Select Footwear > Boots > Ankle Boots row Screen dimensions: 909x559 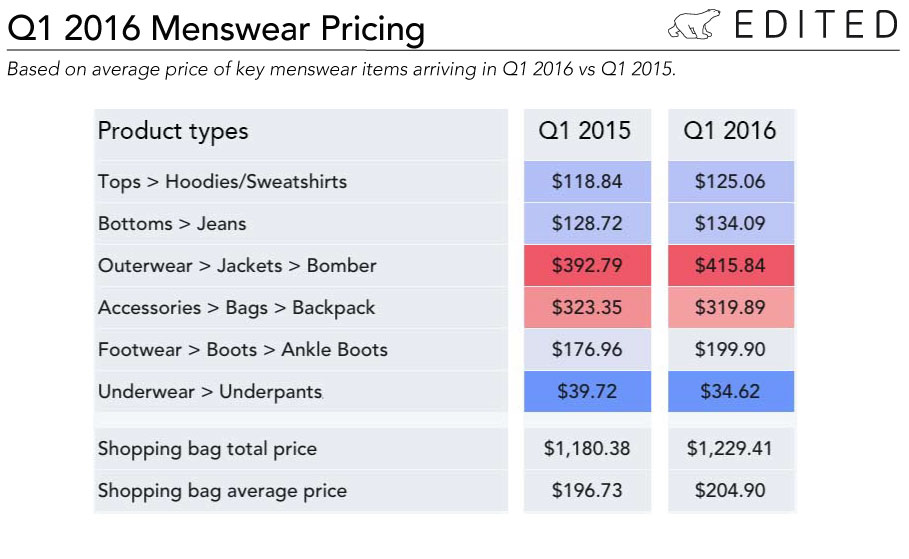click(x=301, y=350)
